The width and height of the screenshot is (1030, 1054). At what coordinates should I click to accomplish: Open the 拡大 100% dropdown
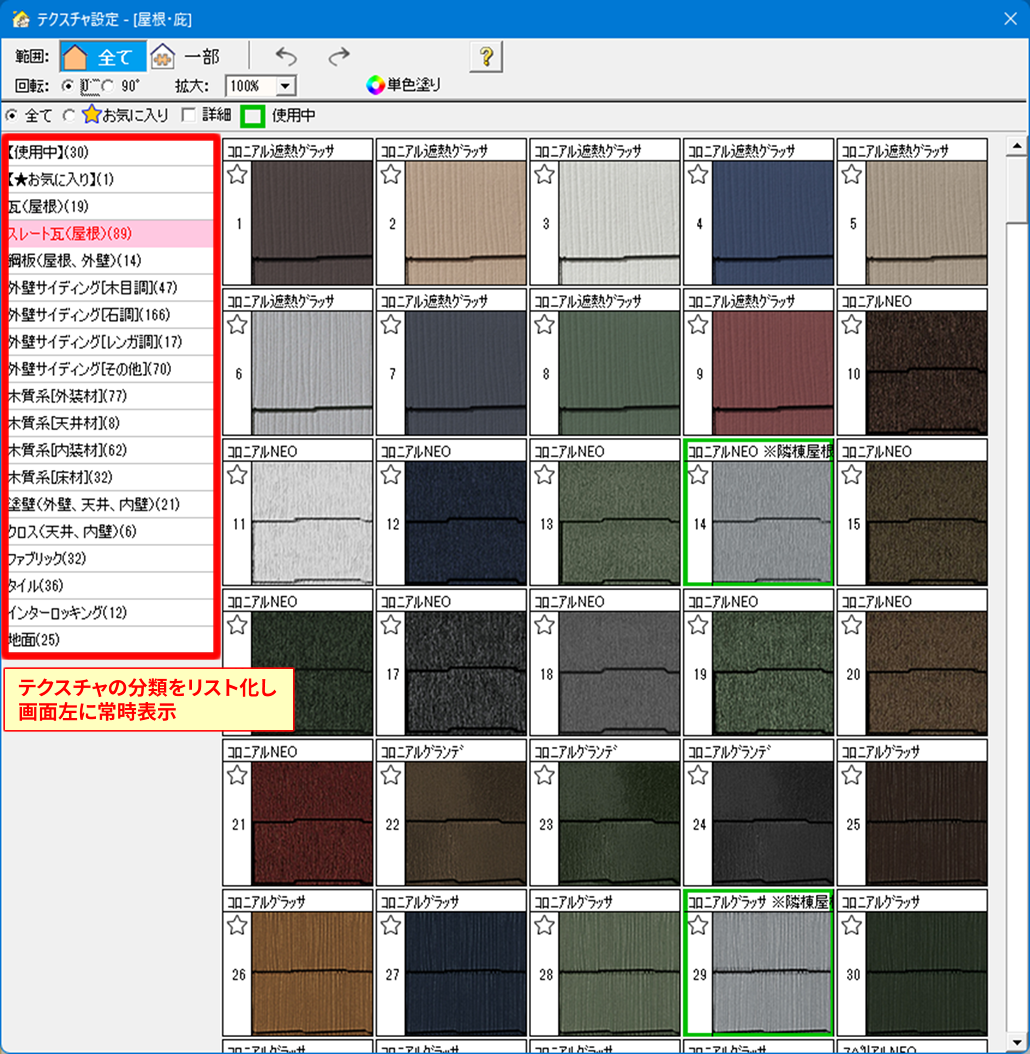[286, 86]
